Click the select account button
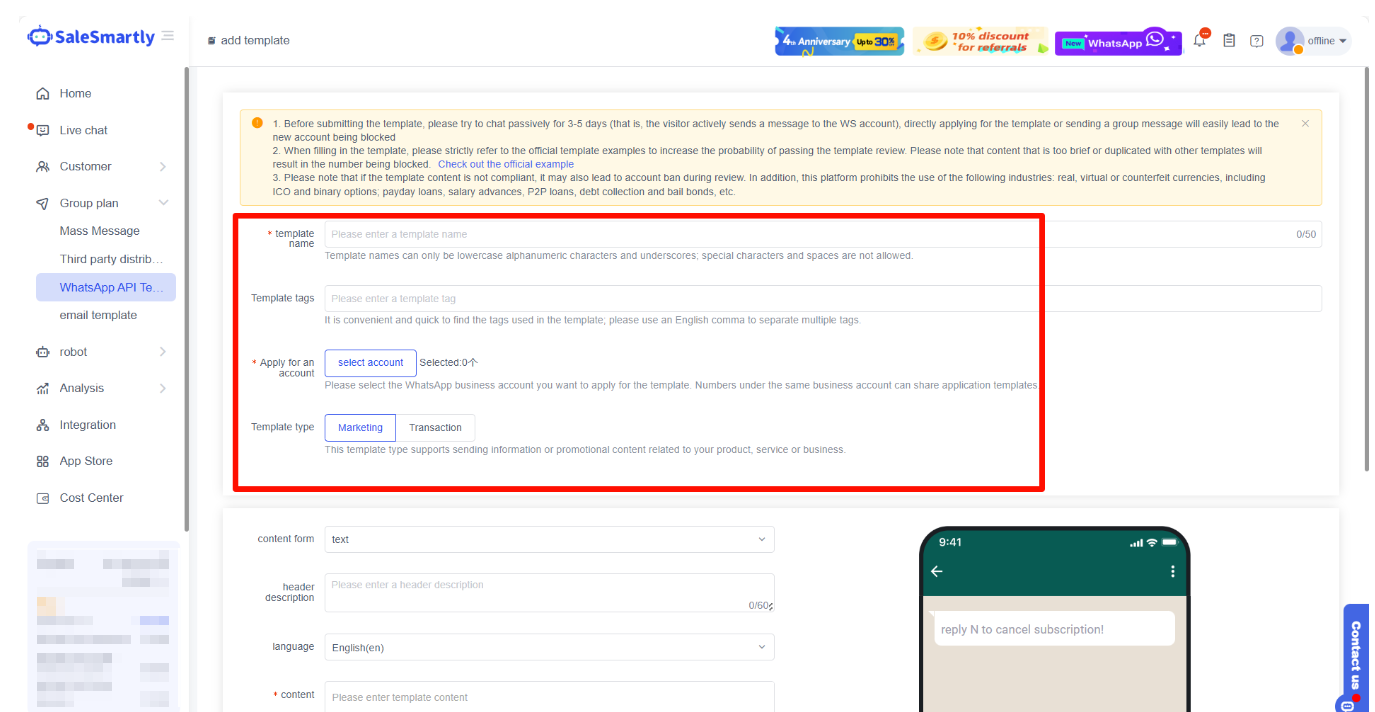Image resolution: width=1375 pixels, height=712 pixels. [370, 363]
